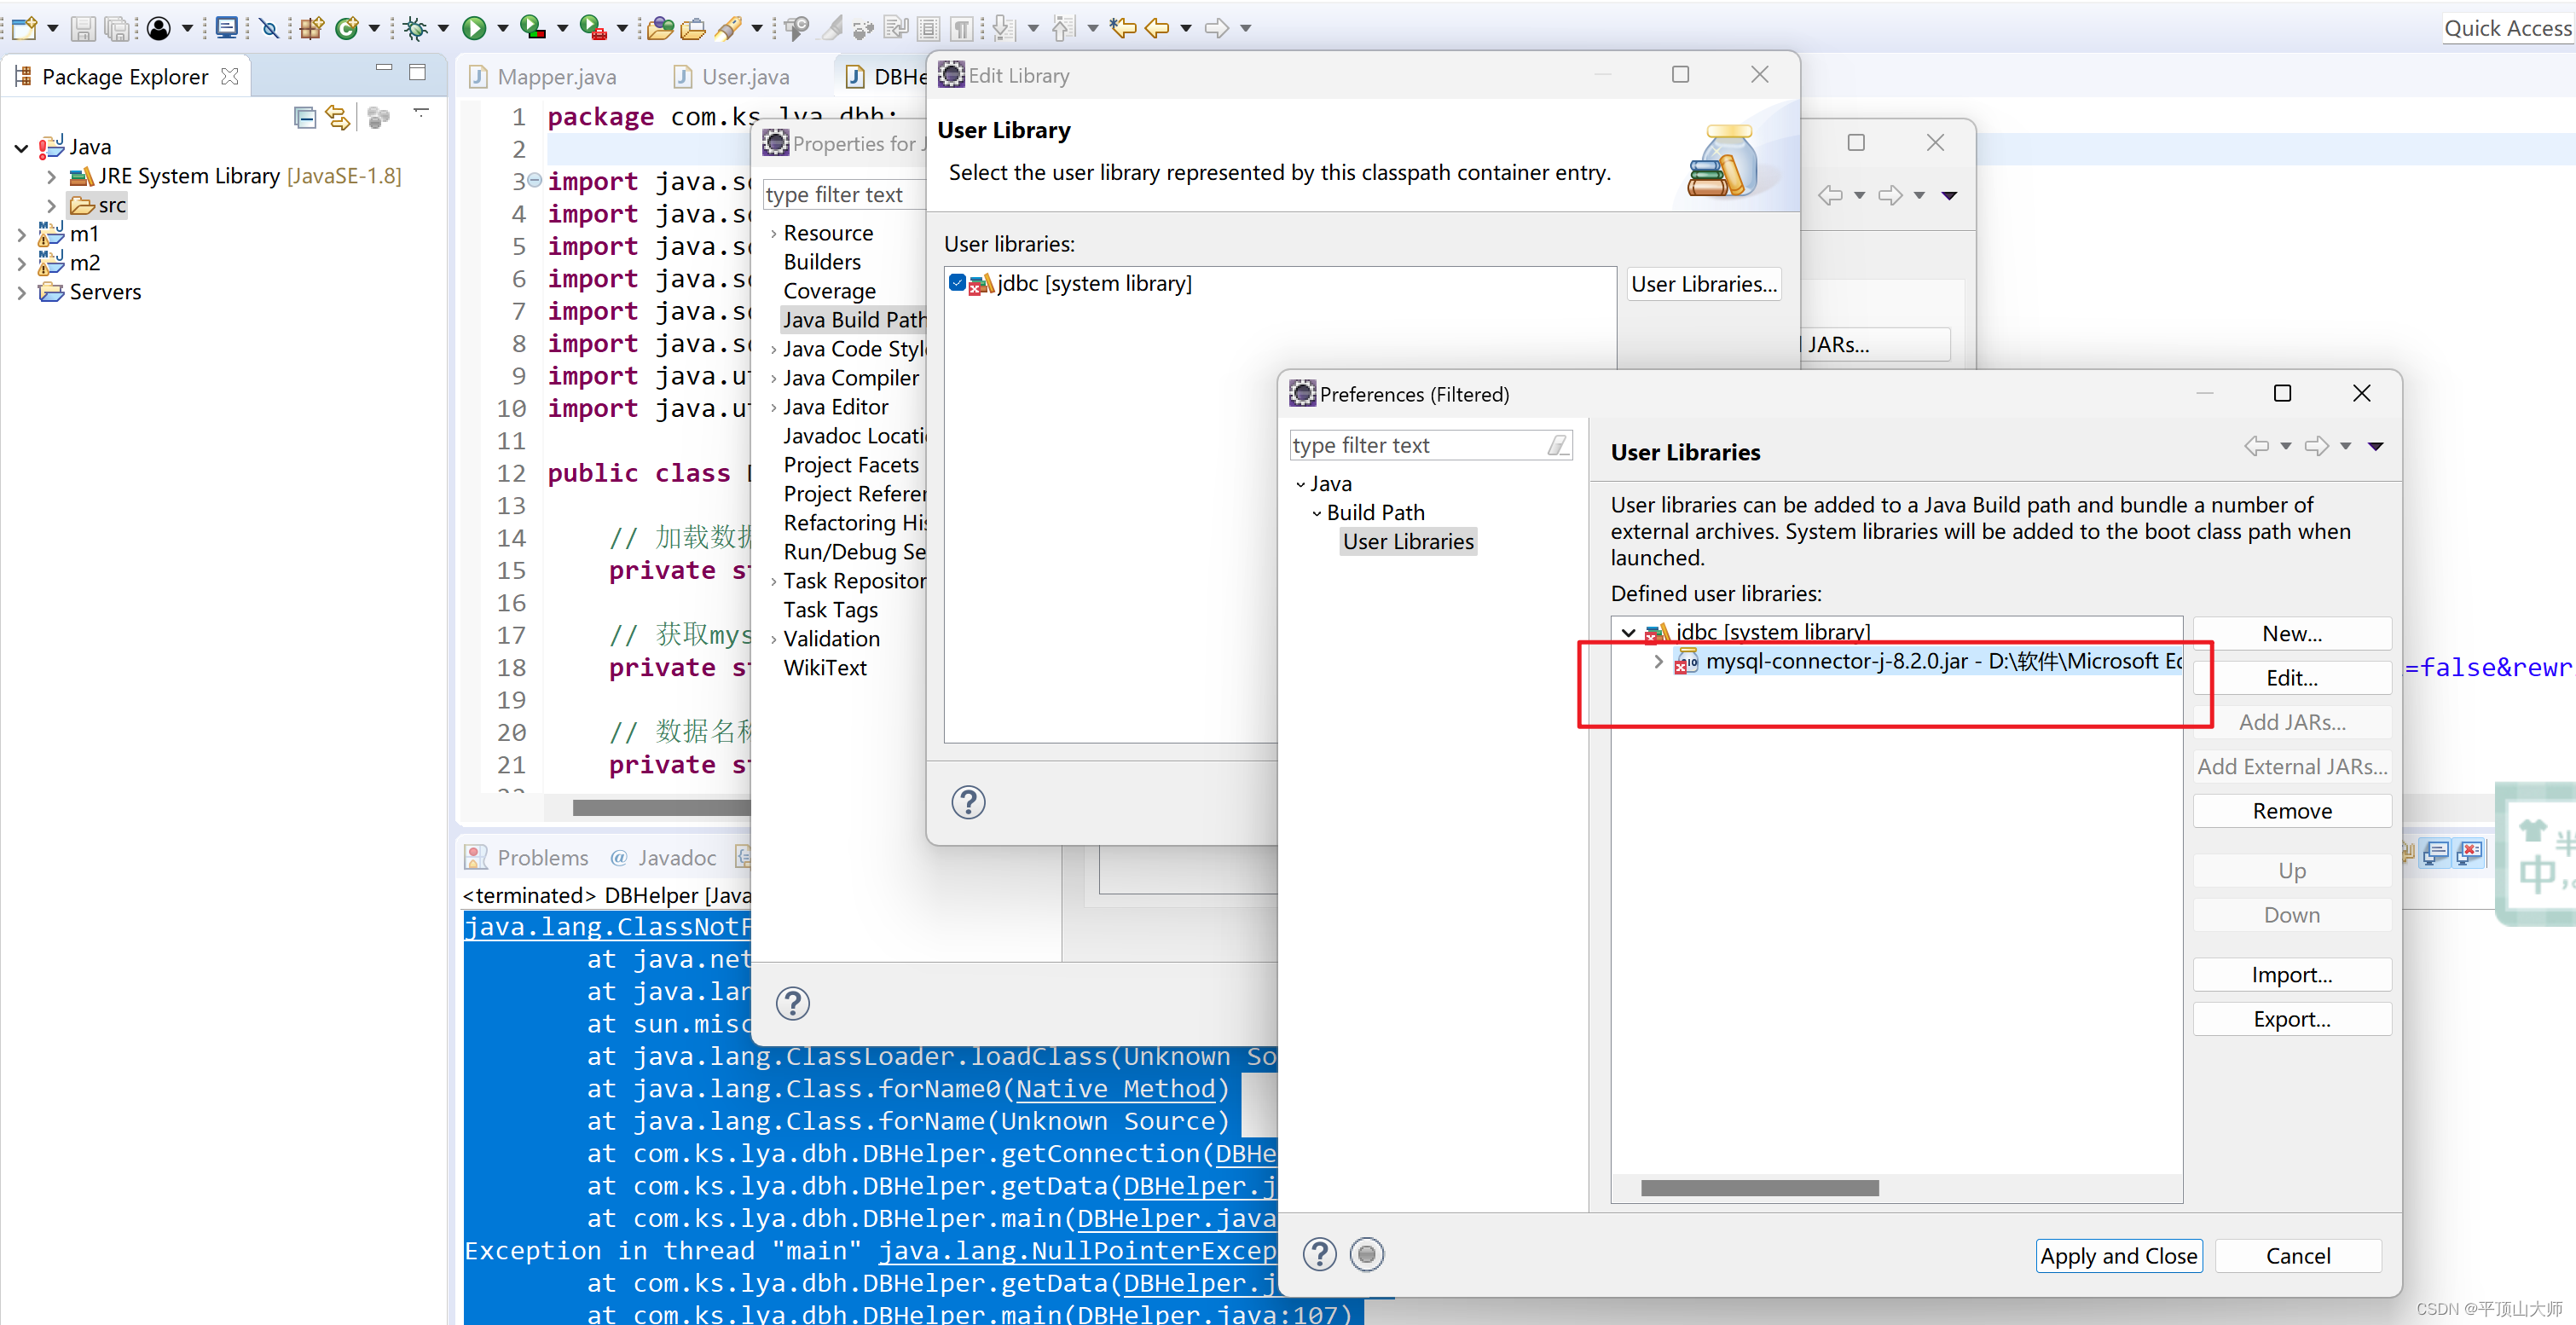Viewport: 2576px width, 1325px height.
Task: Click the Save All toolbar icon
Action: [118, 28]
